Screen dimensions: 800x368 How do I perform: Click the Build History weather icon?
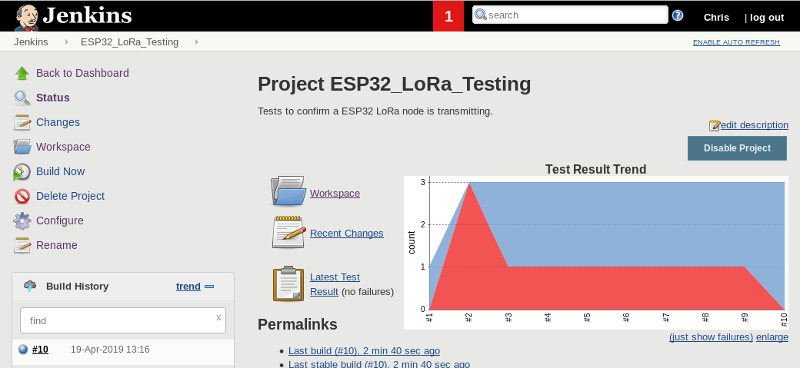tap(30, 286)
